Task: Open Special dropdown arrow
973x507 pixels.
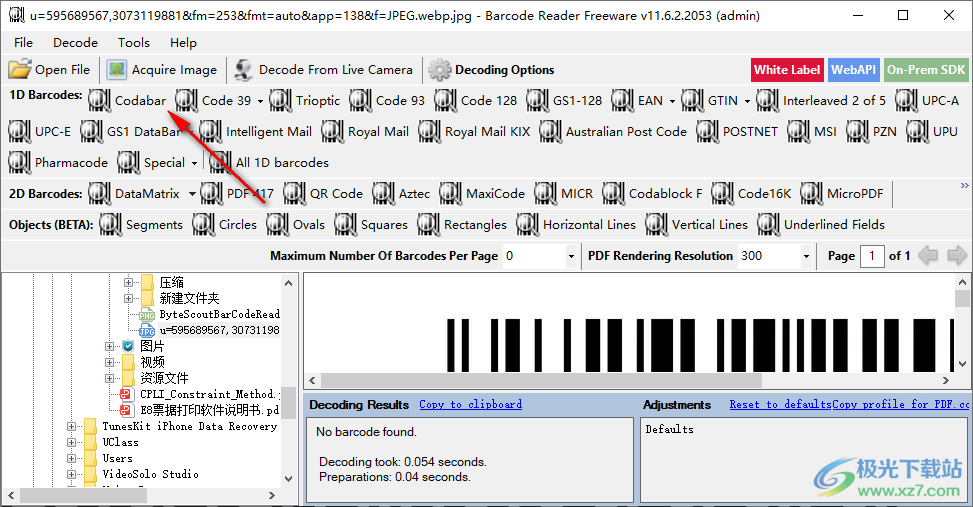Action: (x=194, y=163)
